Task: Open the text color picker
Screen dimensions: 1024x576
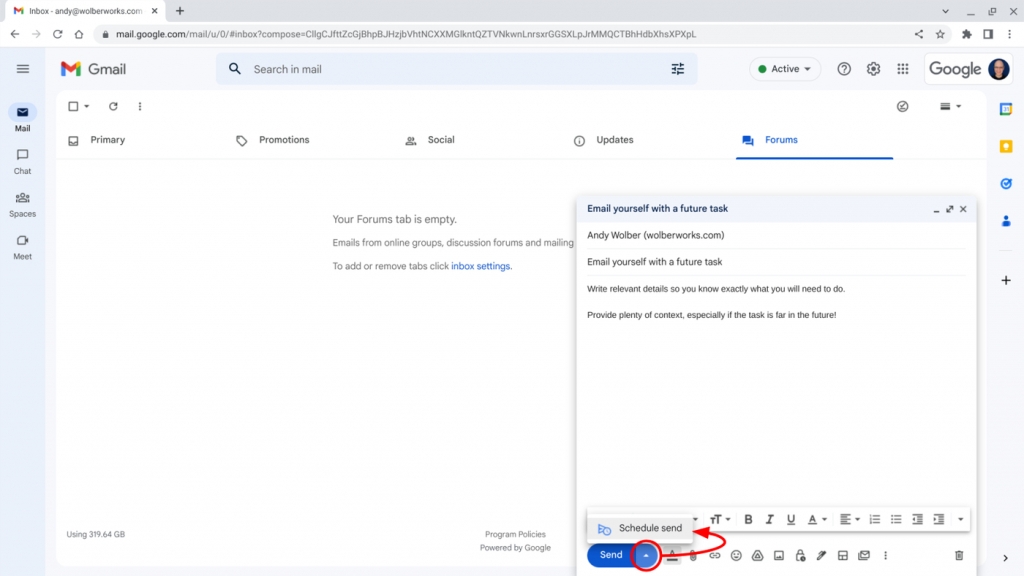Action: (x=816, y=519)
